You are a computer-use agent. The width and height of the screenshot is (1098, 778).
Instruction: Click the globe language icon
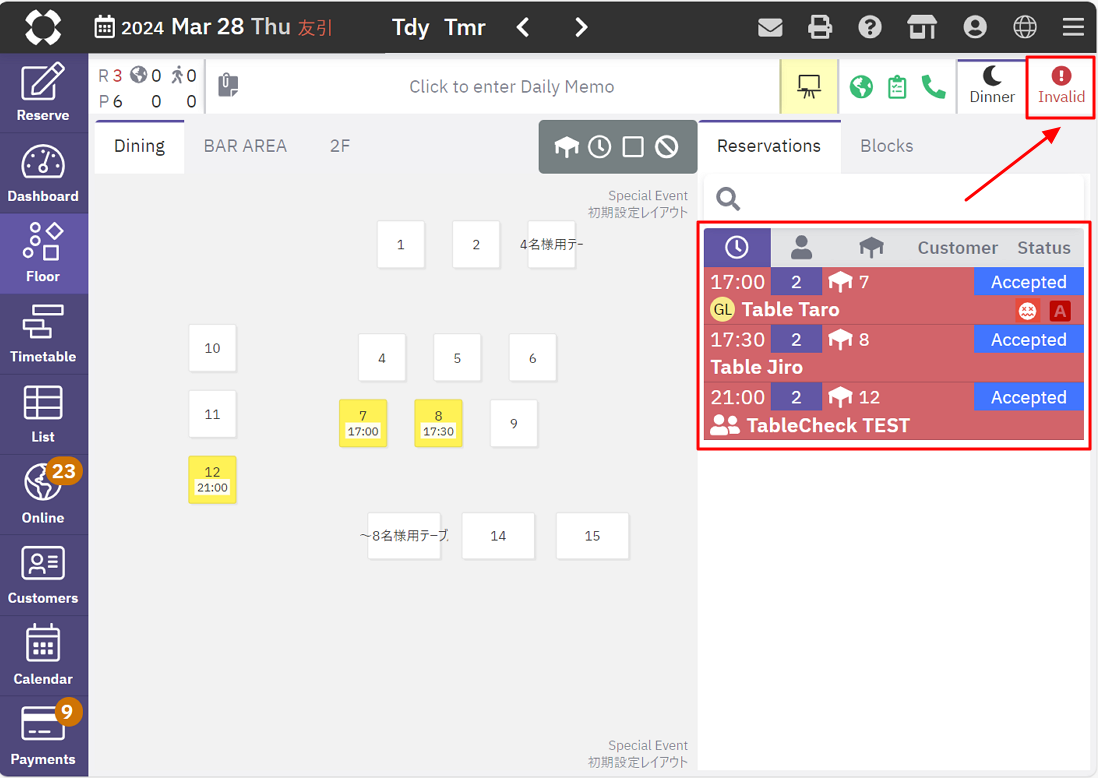[x=1025, y=27]
